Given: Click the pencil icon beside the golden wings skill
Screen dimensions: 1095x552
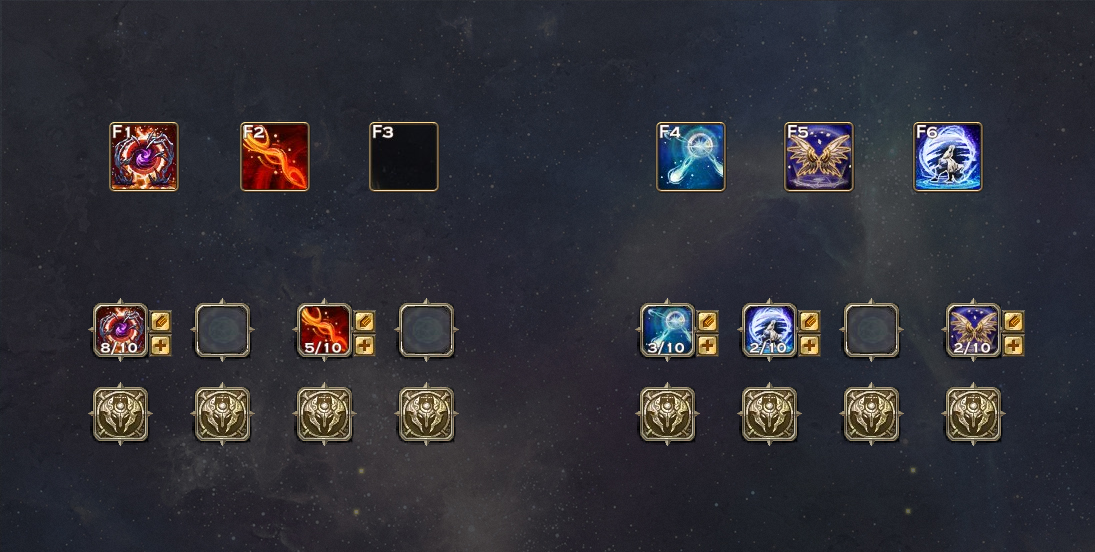Looking at the screenshot, I should click(x=1014, y=321).
